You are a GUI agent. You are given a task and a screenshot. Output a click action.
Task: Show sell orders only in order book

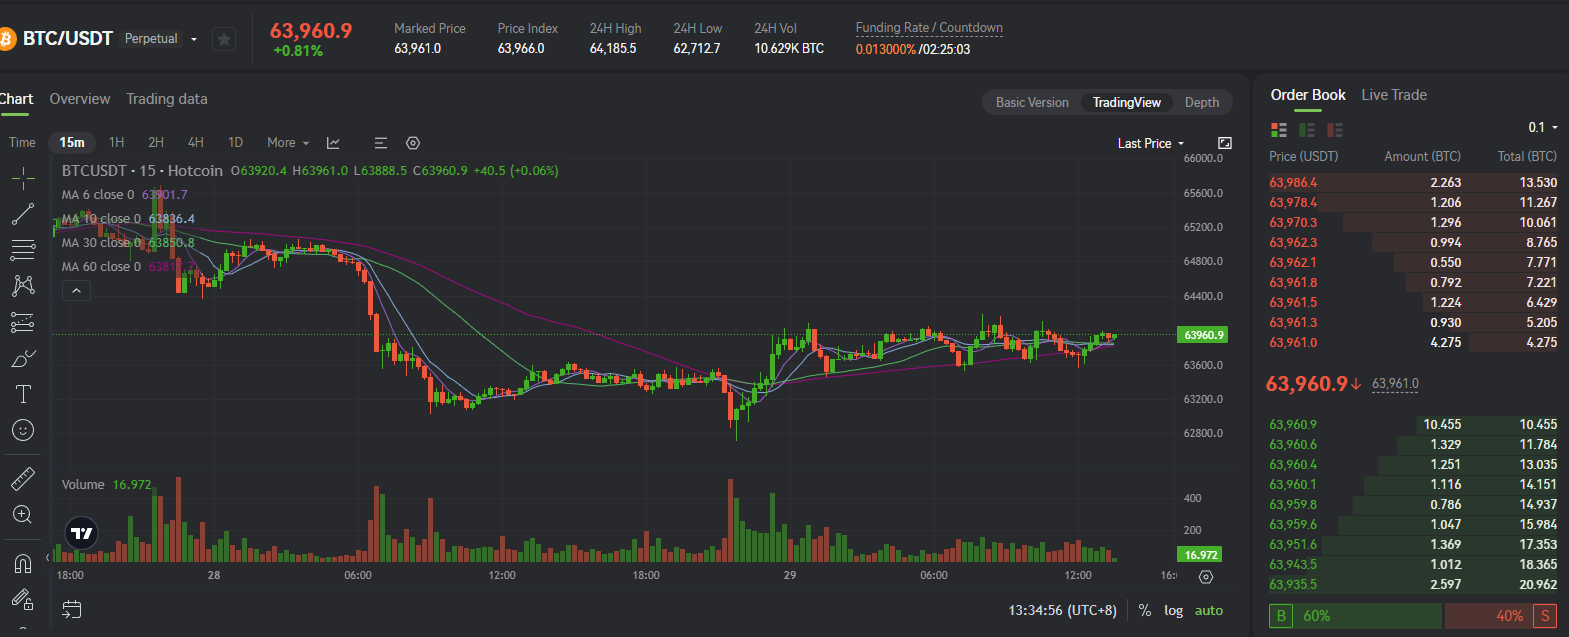[x=1334, y=130]
